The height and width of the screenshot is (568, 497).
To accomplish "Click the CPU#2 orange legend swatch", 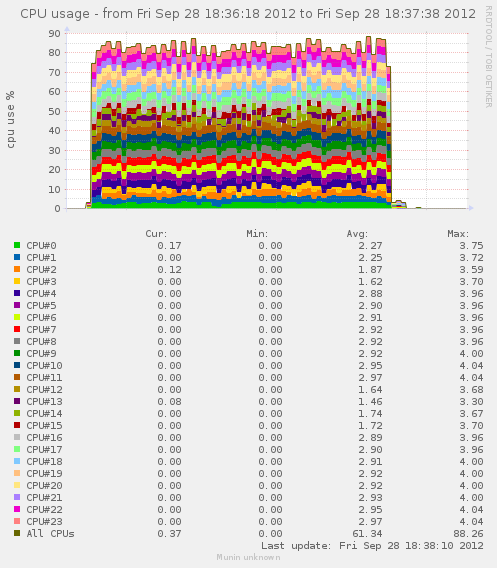I will 17,270.
